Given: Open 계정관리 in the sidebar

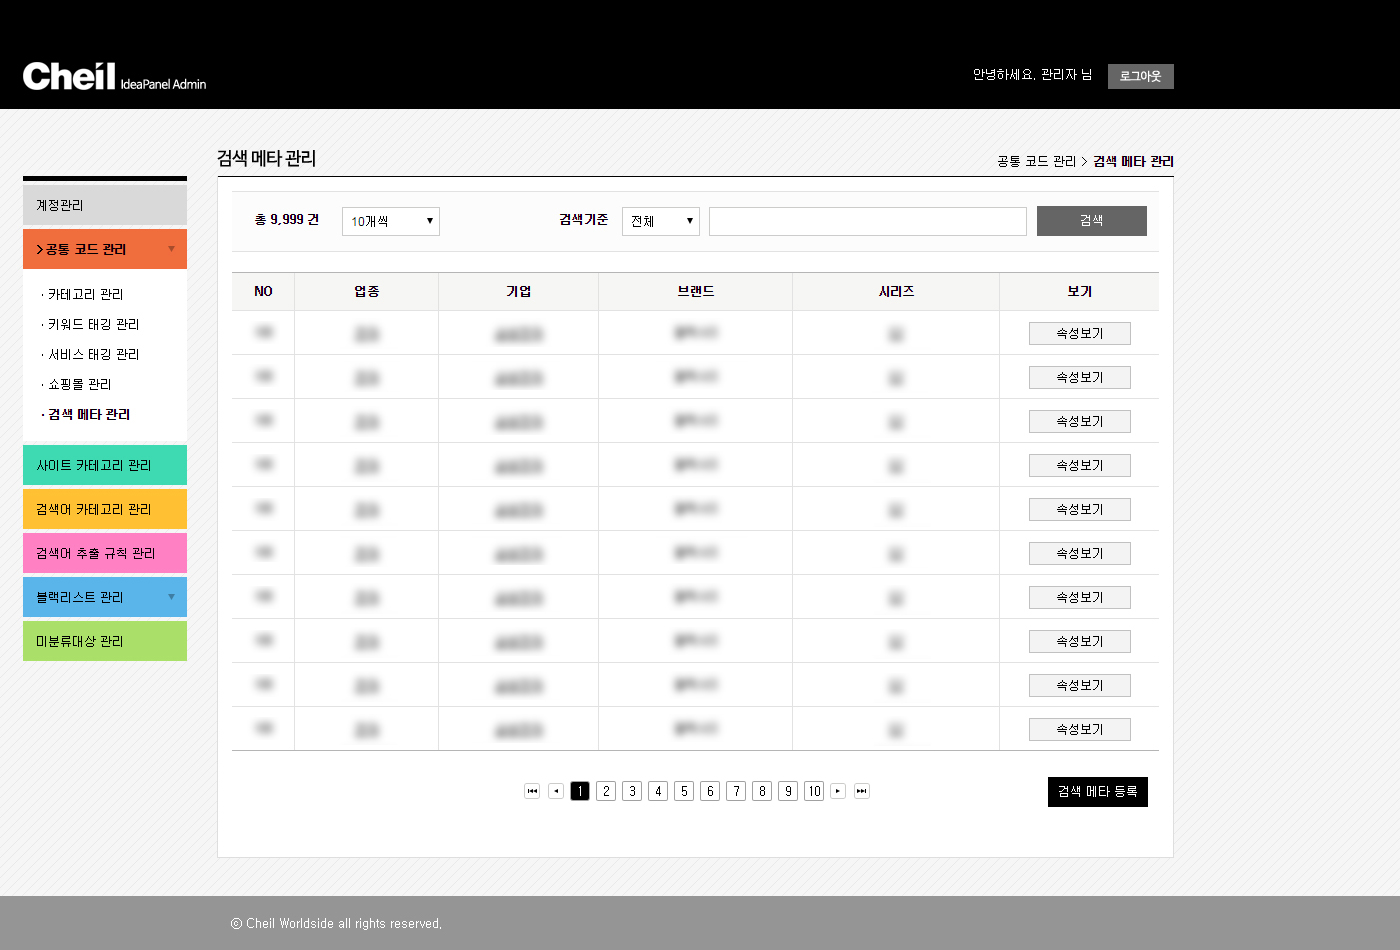Looking at the screenshot, I should point(104,205).
